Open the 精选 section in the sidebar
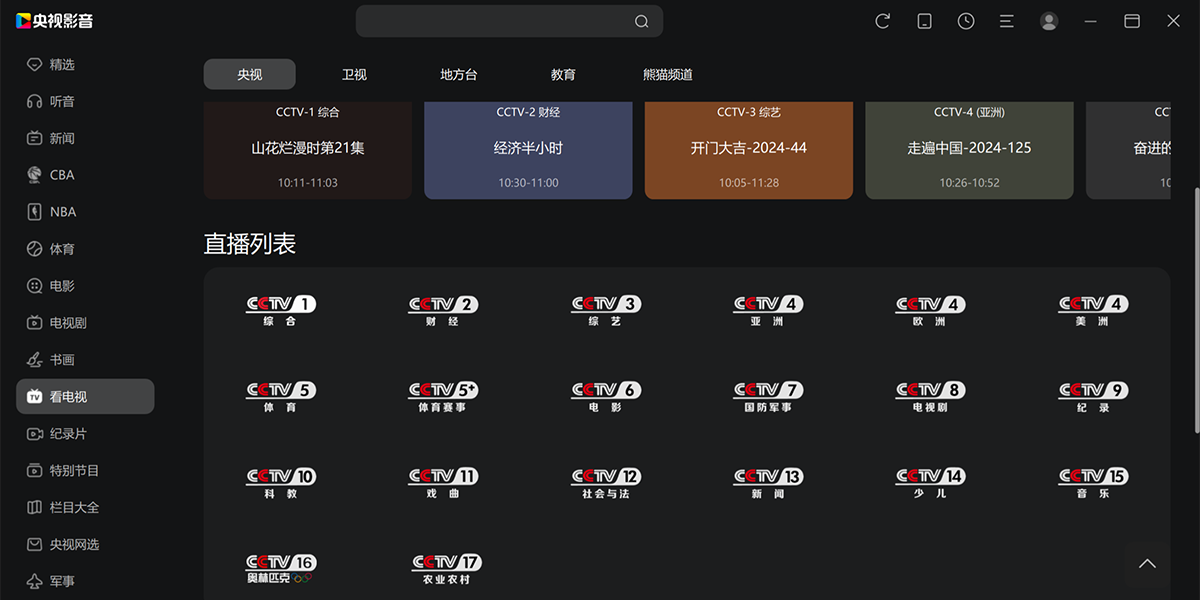Screen dimensions: 1200x600 [x=62, y=64]
